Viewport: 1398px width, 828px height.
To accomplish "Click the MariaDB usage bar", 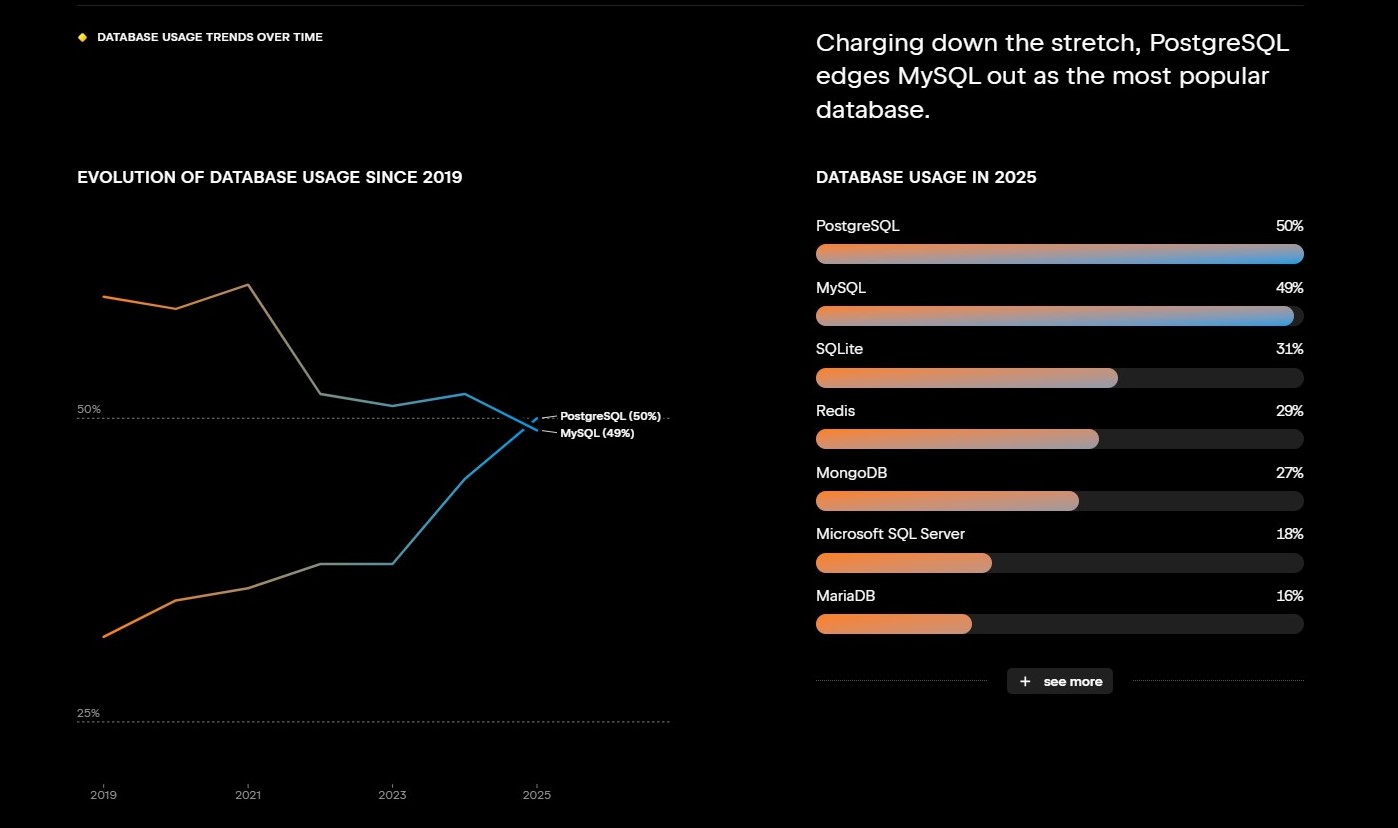I will pos(1059,624).
